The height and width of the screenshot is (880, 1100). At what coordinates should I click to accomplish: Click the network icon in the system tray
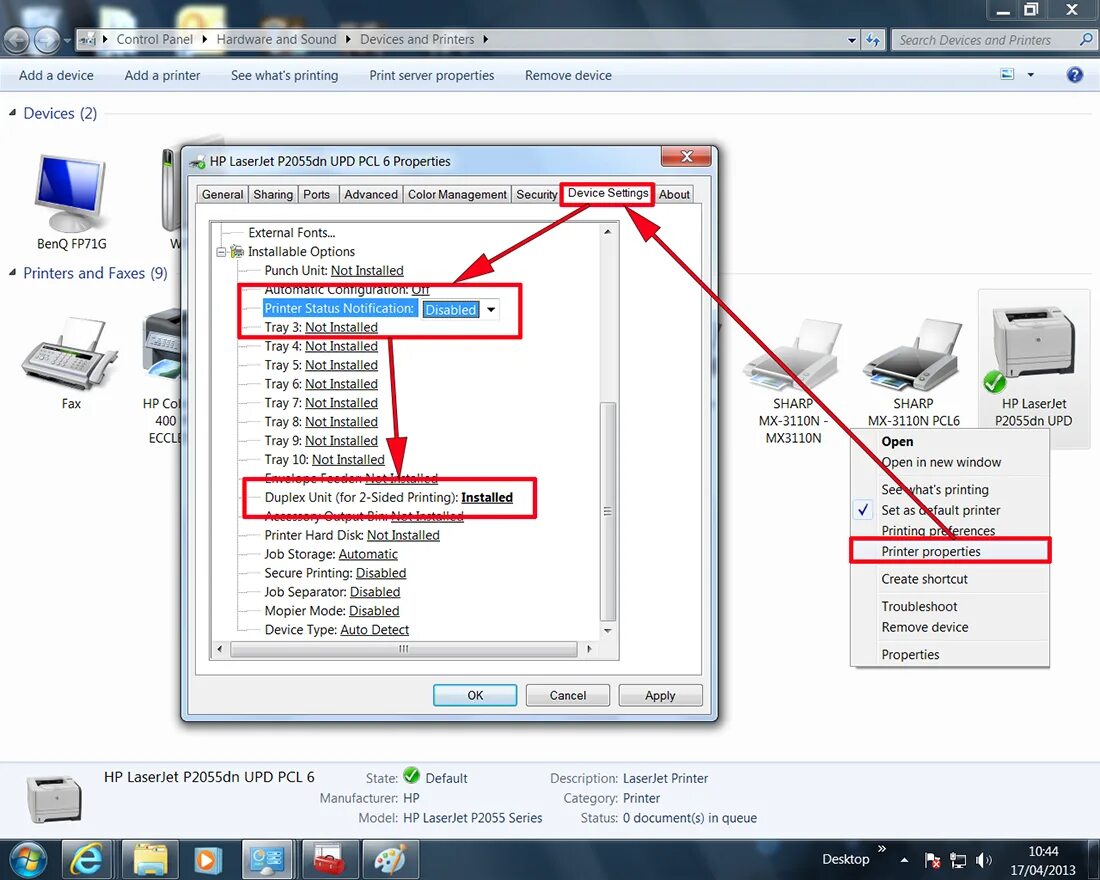958,860
